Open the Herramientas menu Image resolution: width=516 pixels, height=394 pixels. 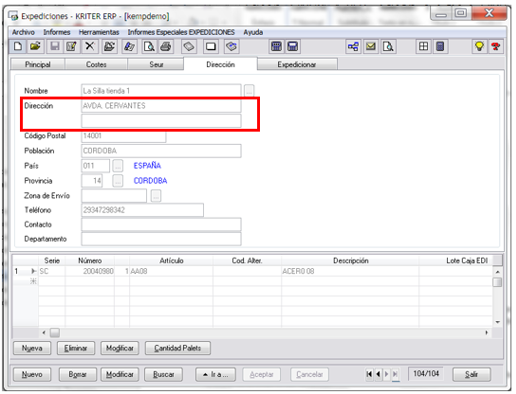(99, 32)
